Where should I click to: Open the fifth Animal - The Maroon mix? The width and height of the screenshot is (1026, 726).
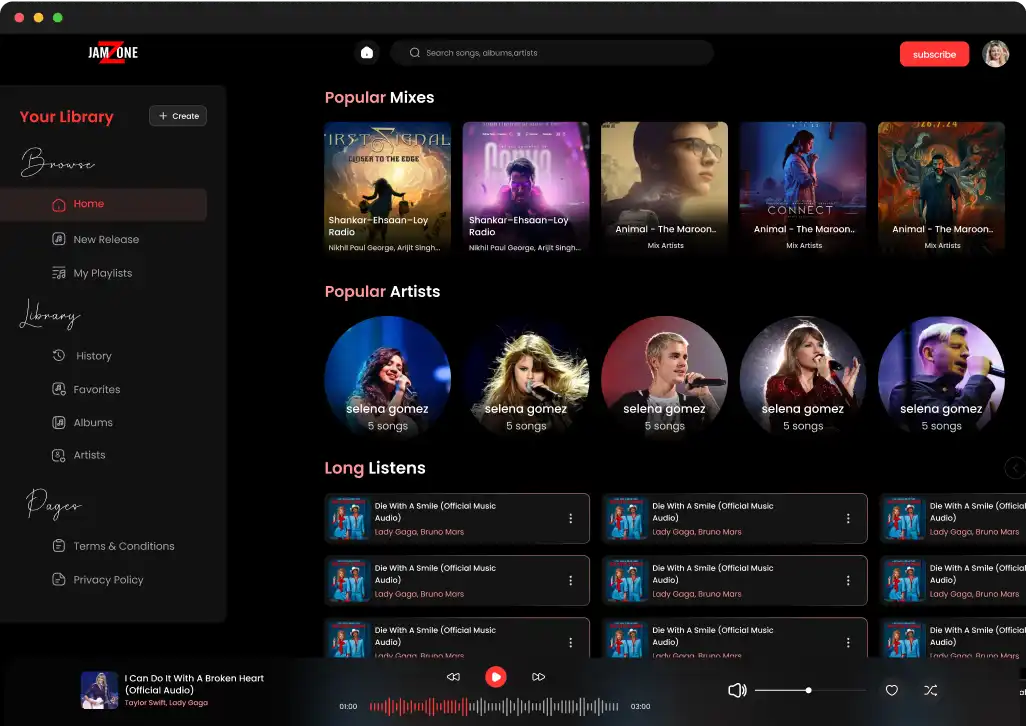941,188
